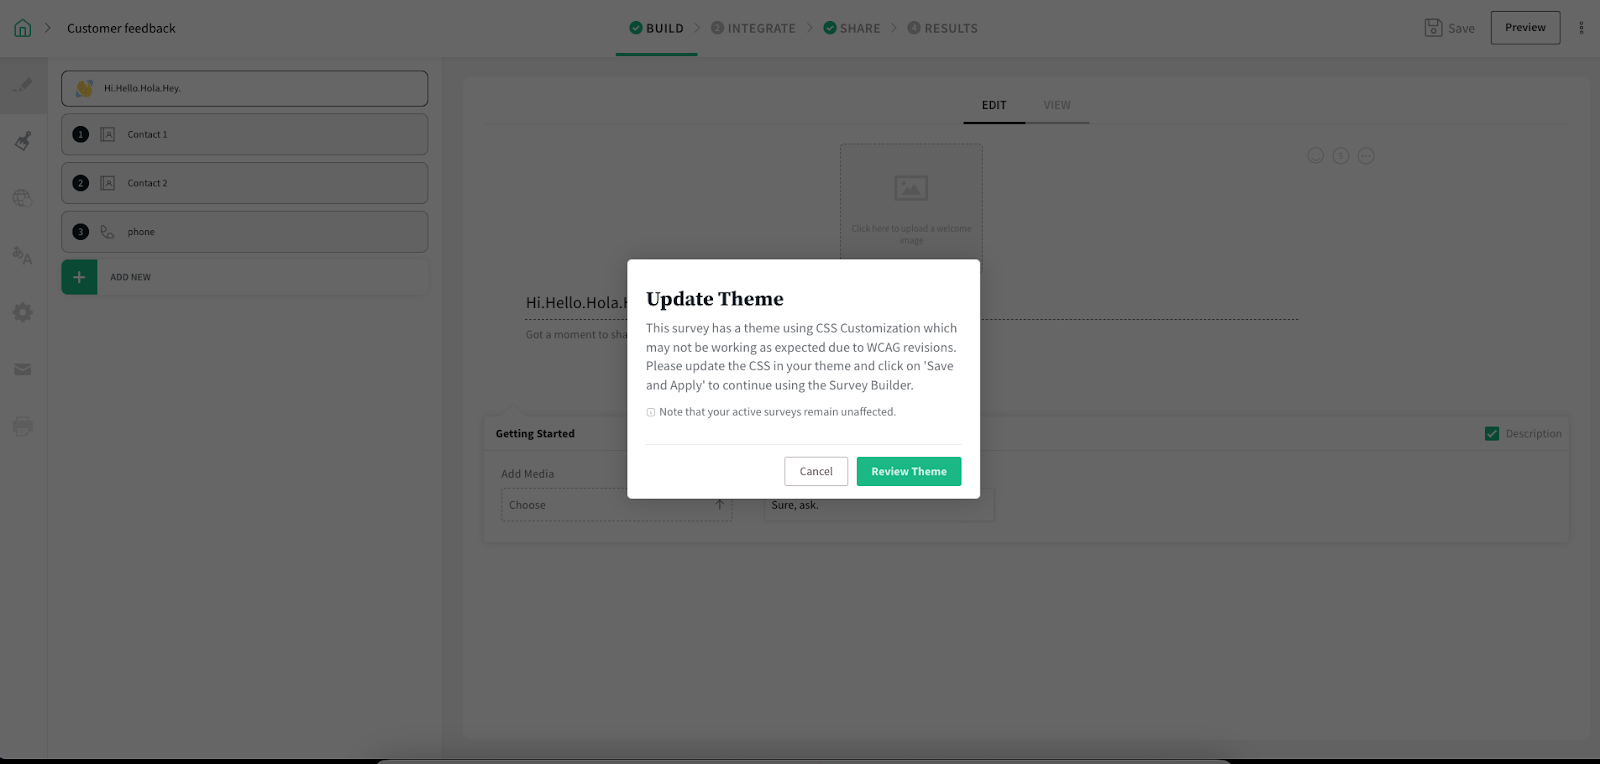Click the Review Theme button
Screen dimensions: 1600x764
pyautogui.click(x=908, y=471)
